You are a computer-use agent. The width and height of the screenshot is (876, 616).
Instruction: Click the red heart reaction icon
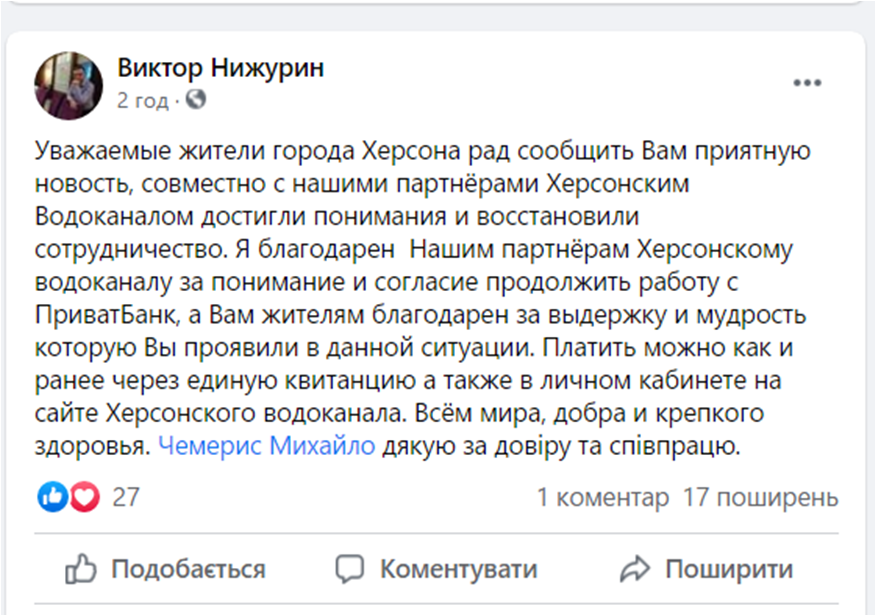coord(84,497)
